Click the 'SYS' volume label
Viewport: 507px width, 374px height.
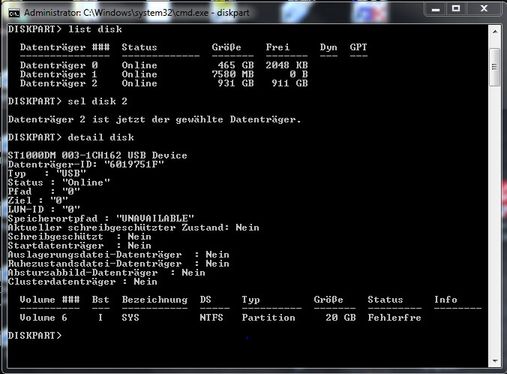tap(130, 317)
